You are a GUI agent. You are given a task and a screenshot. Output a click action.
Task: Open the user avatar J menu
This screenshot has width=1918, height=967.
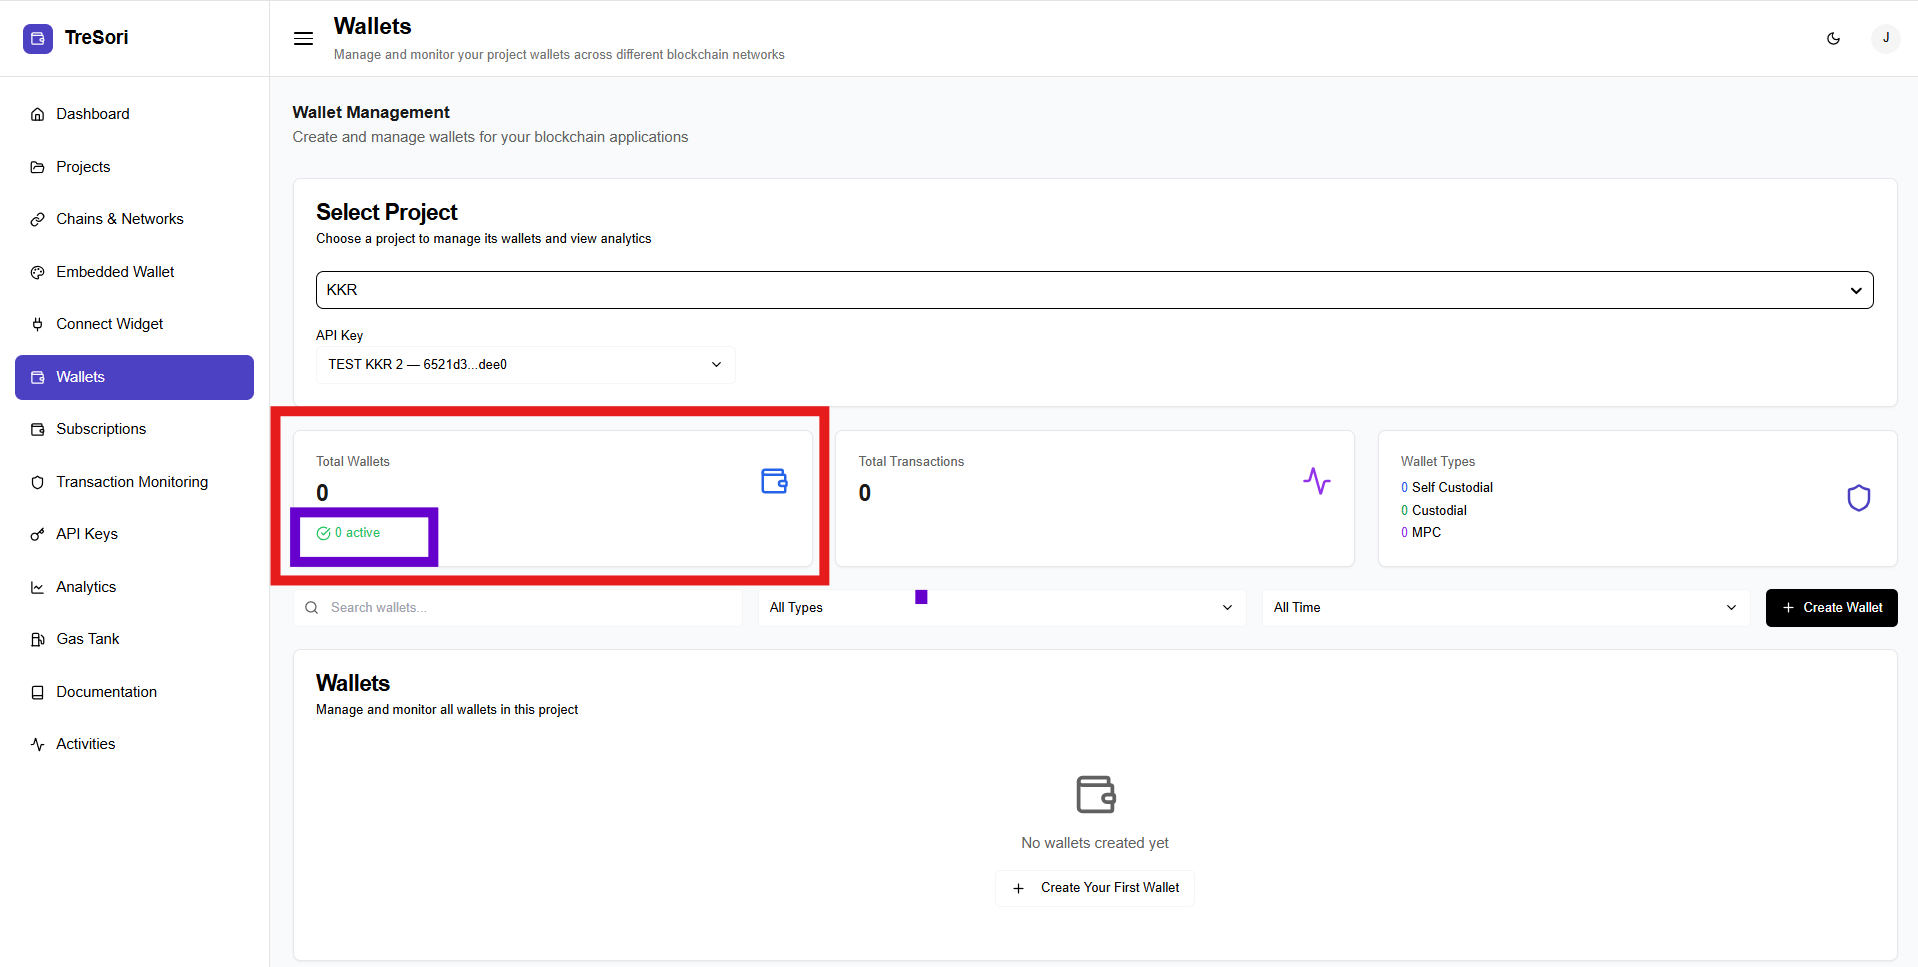(1885, 39)
